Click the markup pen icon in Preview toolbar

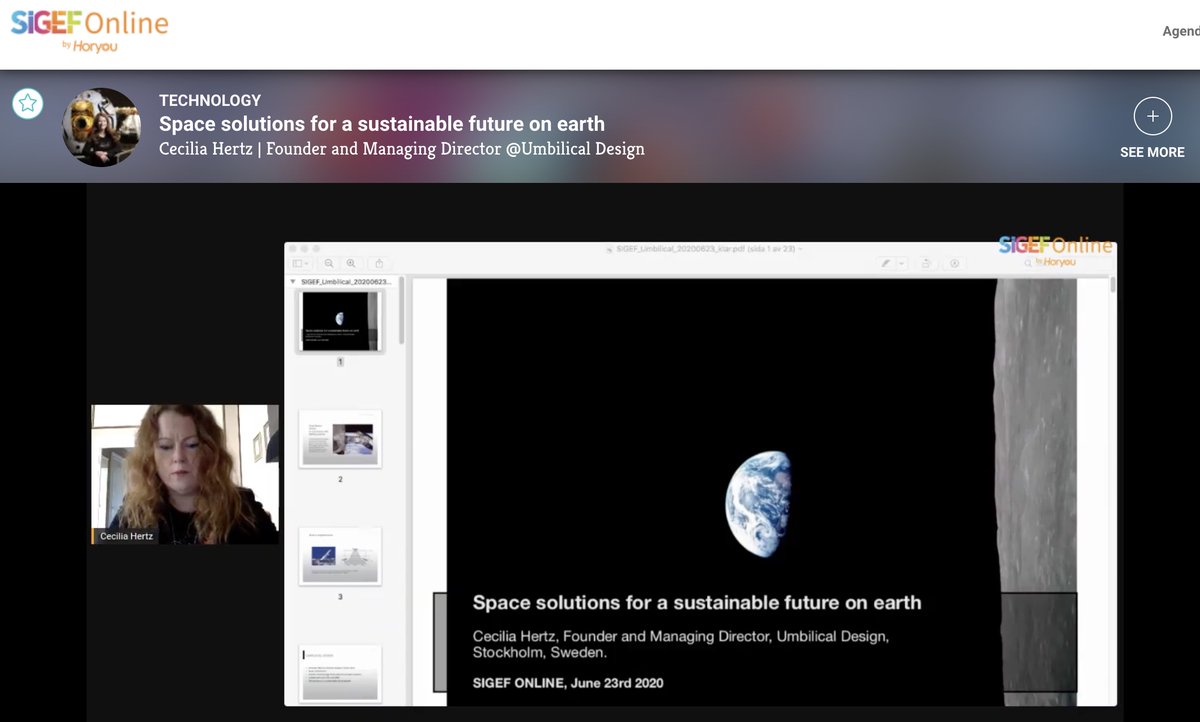[x=886, y=263]
